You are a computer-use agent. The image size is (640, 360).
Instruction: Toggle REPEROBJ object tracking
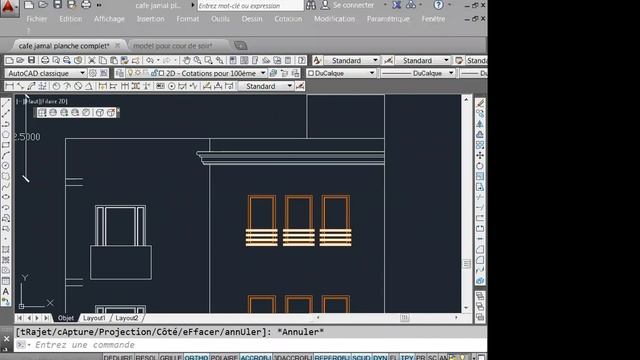[x=331, y=357]
